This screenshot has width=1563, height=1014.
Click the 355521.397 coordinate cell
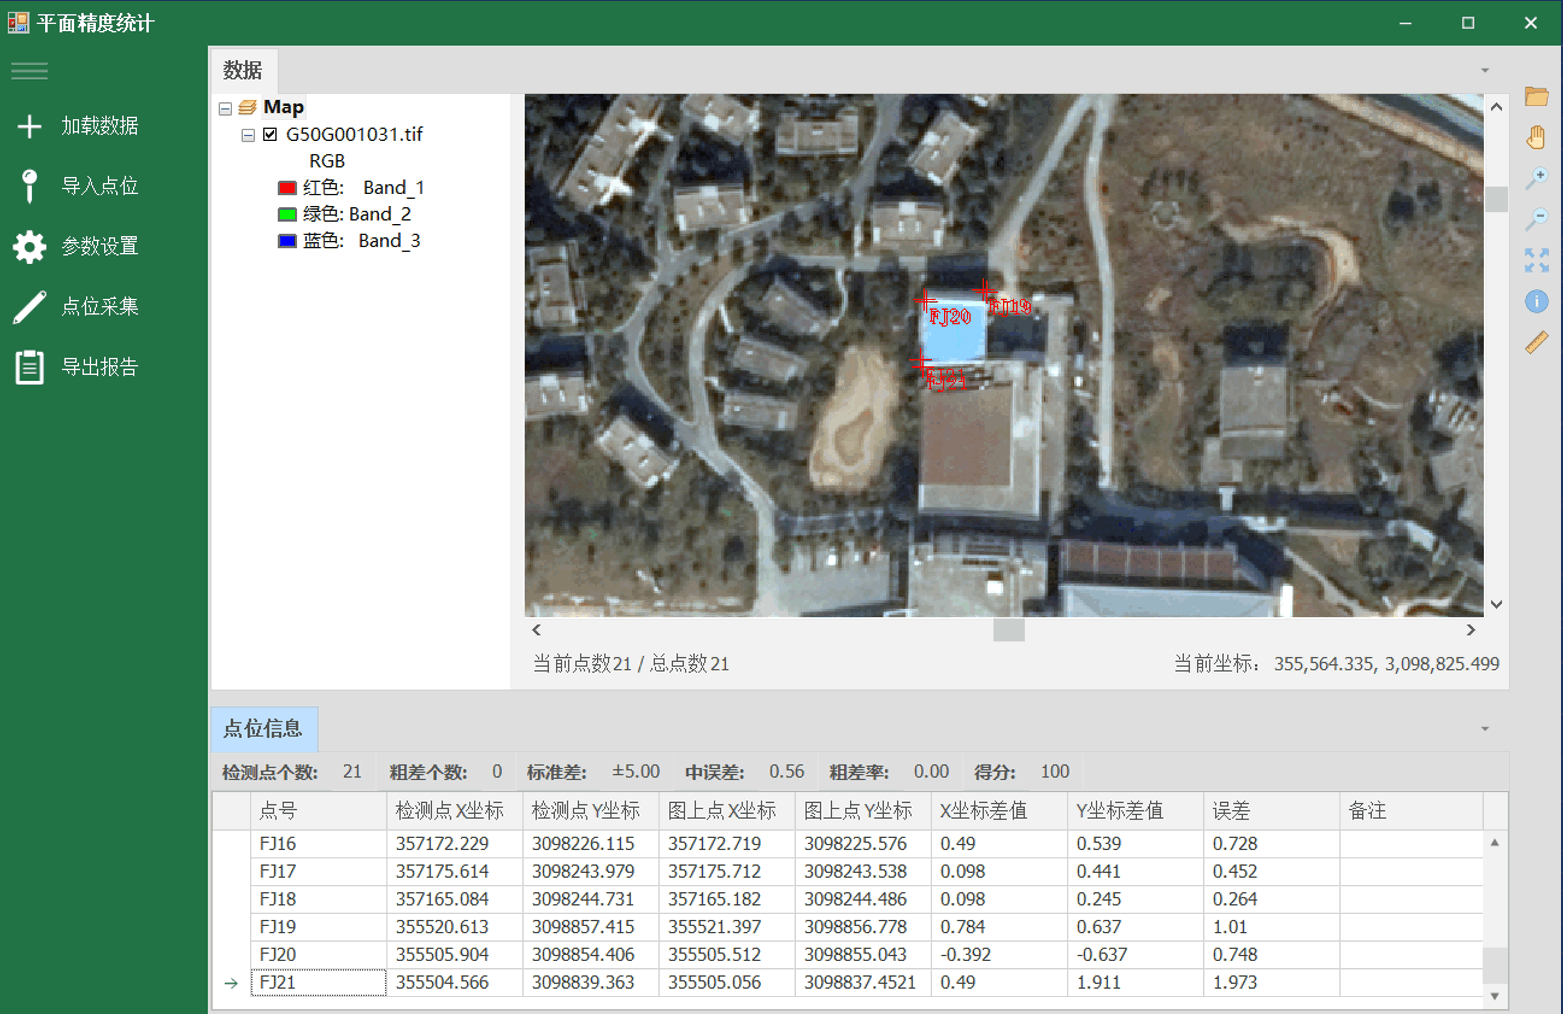point(727,928)
